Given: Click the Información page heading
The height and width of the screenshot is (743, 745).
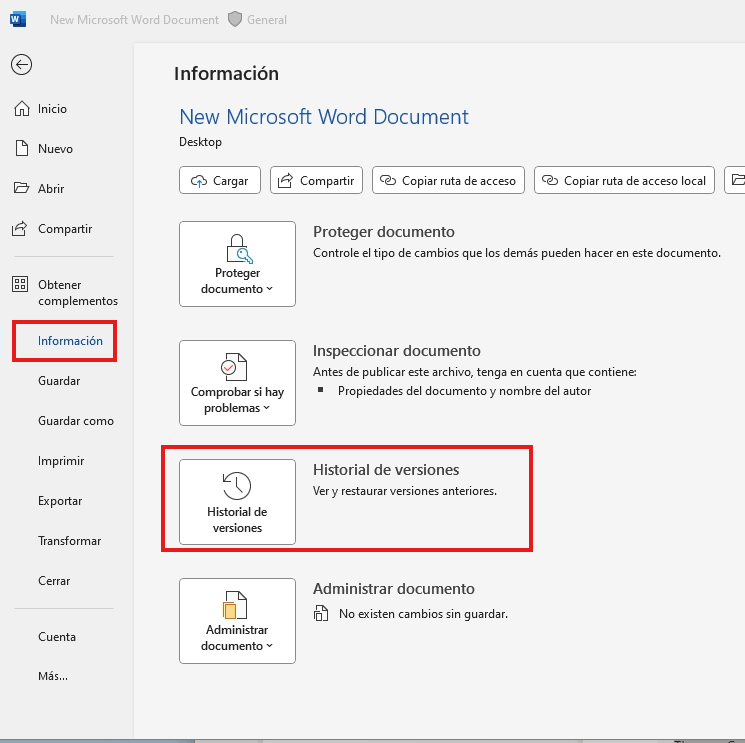Looking at the screenshot, I should click(226, 74).
